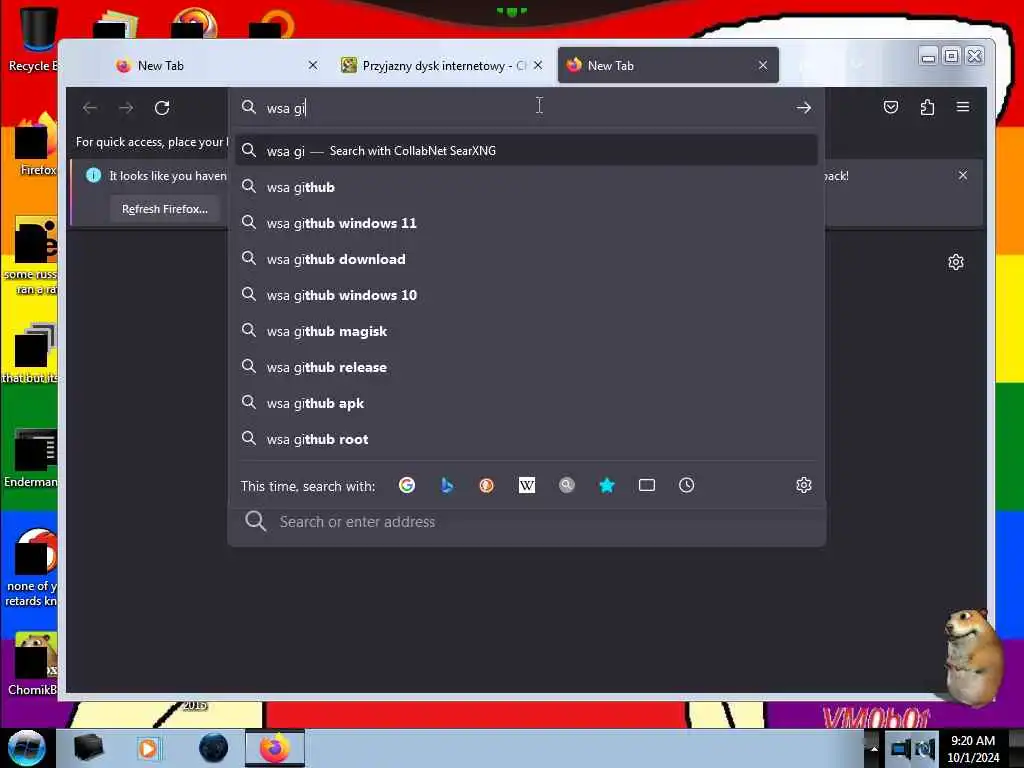The width and height of the screenshot is (1024, 768).
Task: Open the Windows Start orb
Action: (27, 748)
